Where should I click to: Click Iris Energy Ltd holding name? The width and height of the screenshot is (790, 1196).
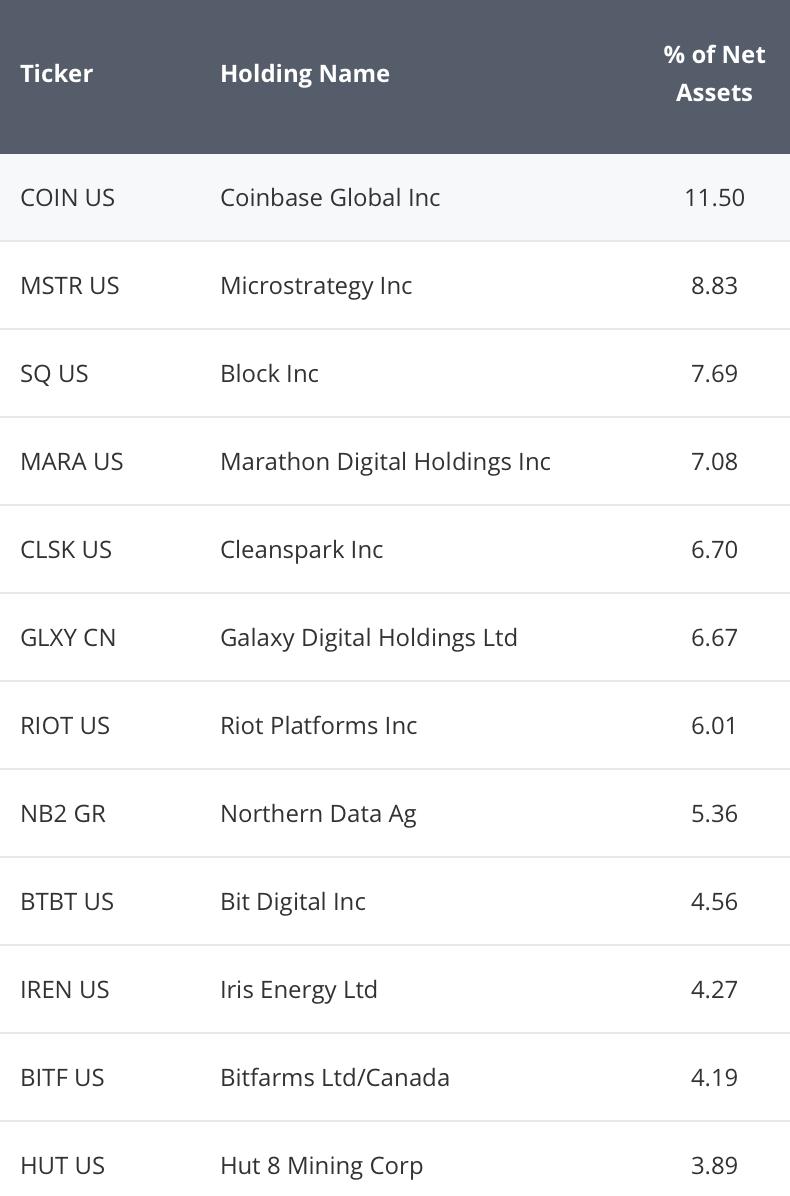click(299, 989)
